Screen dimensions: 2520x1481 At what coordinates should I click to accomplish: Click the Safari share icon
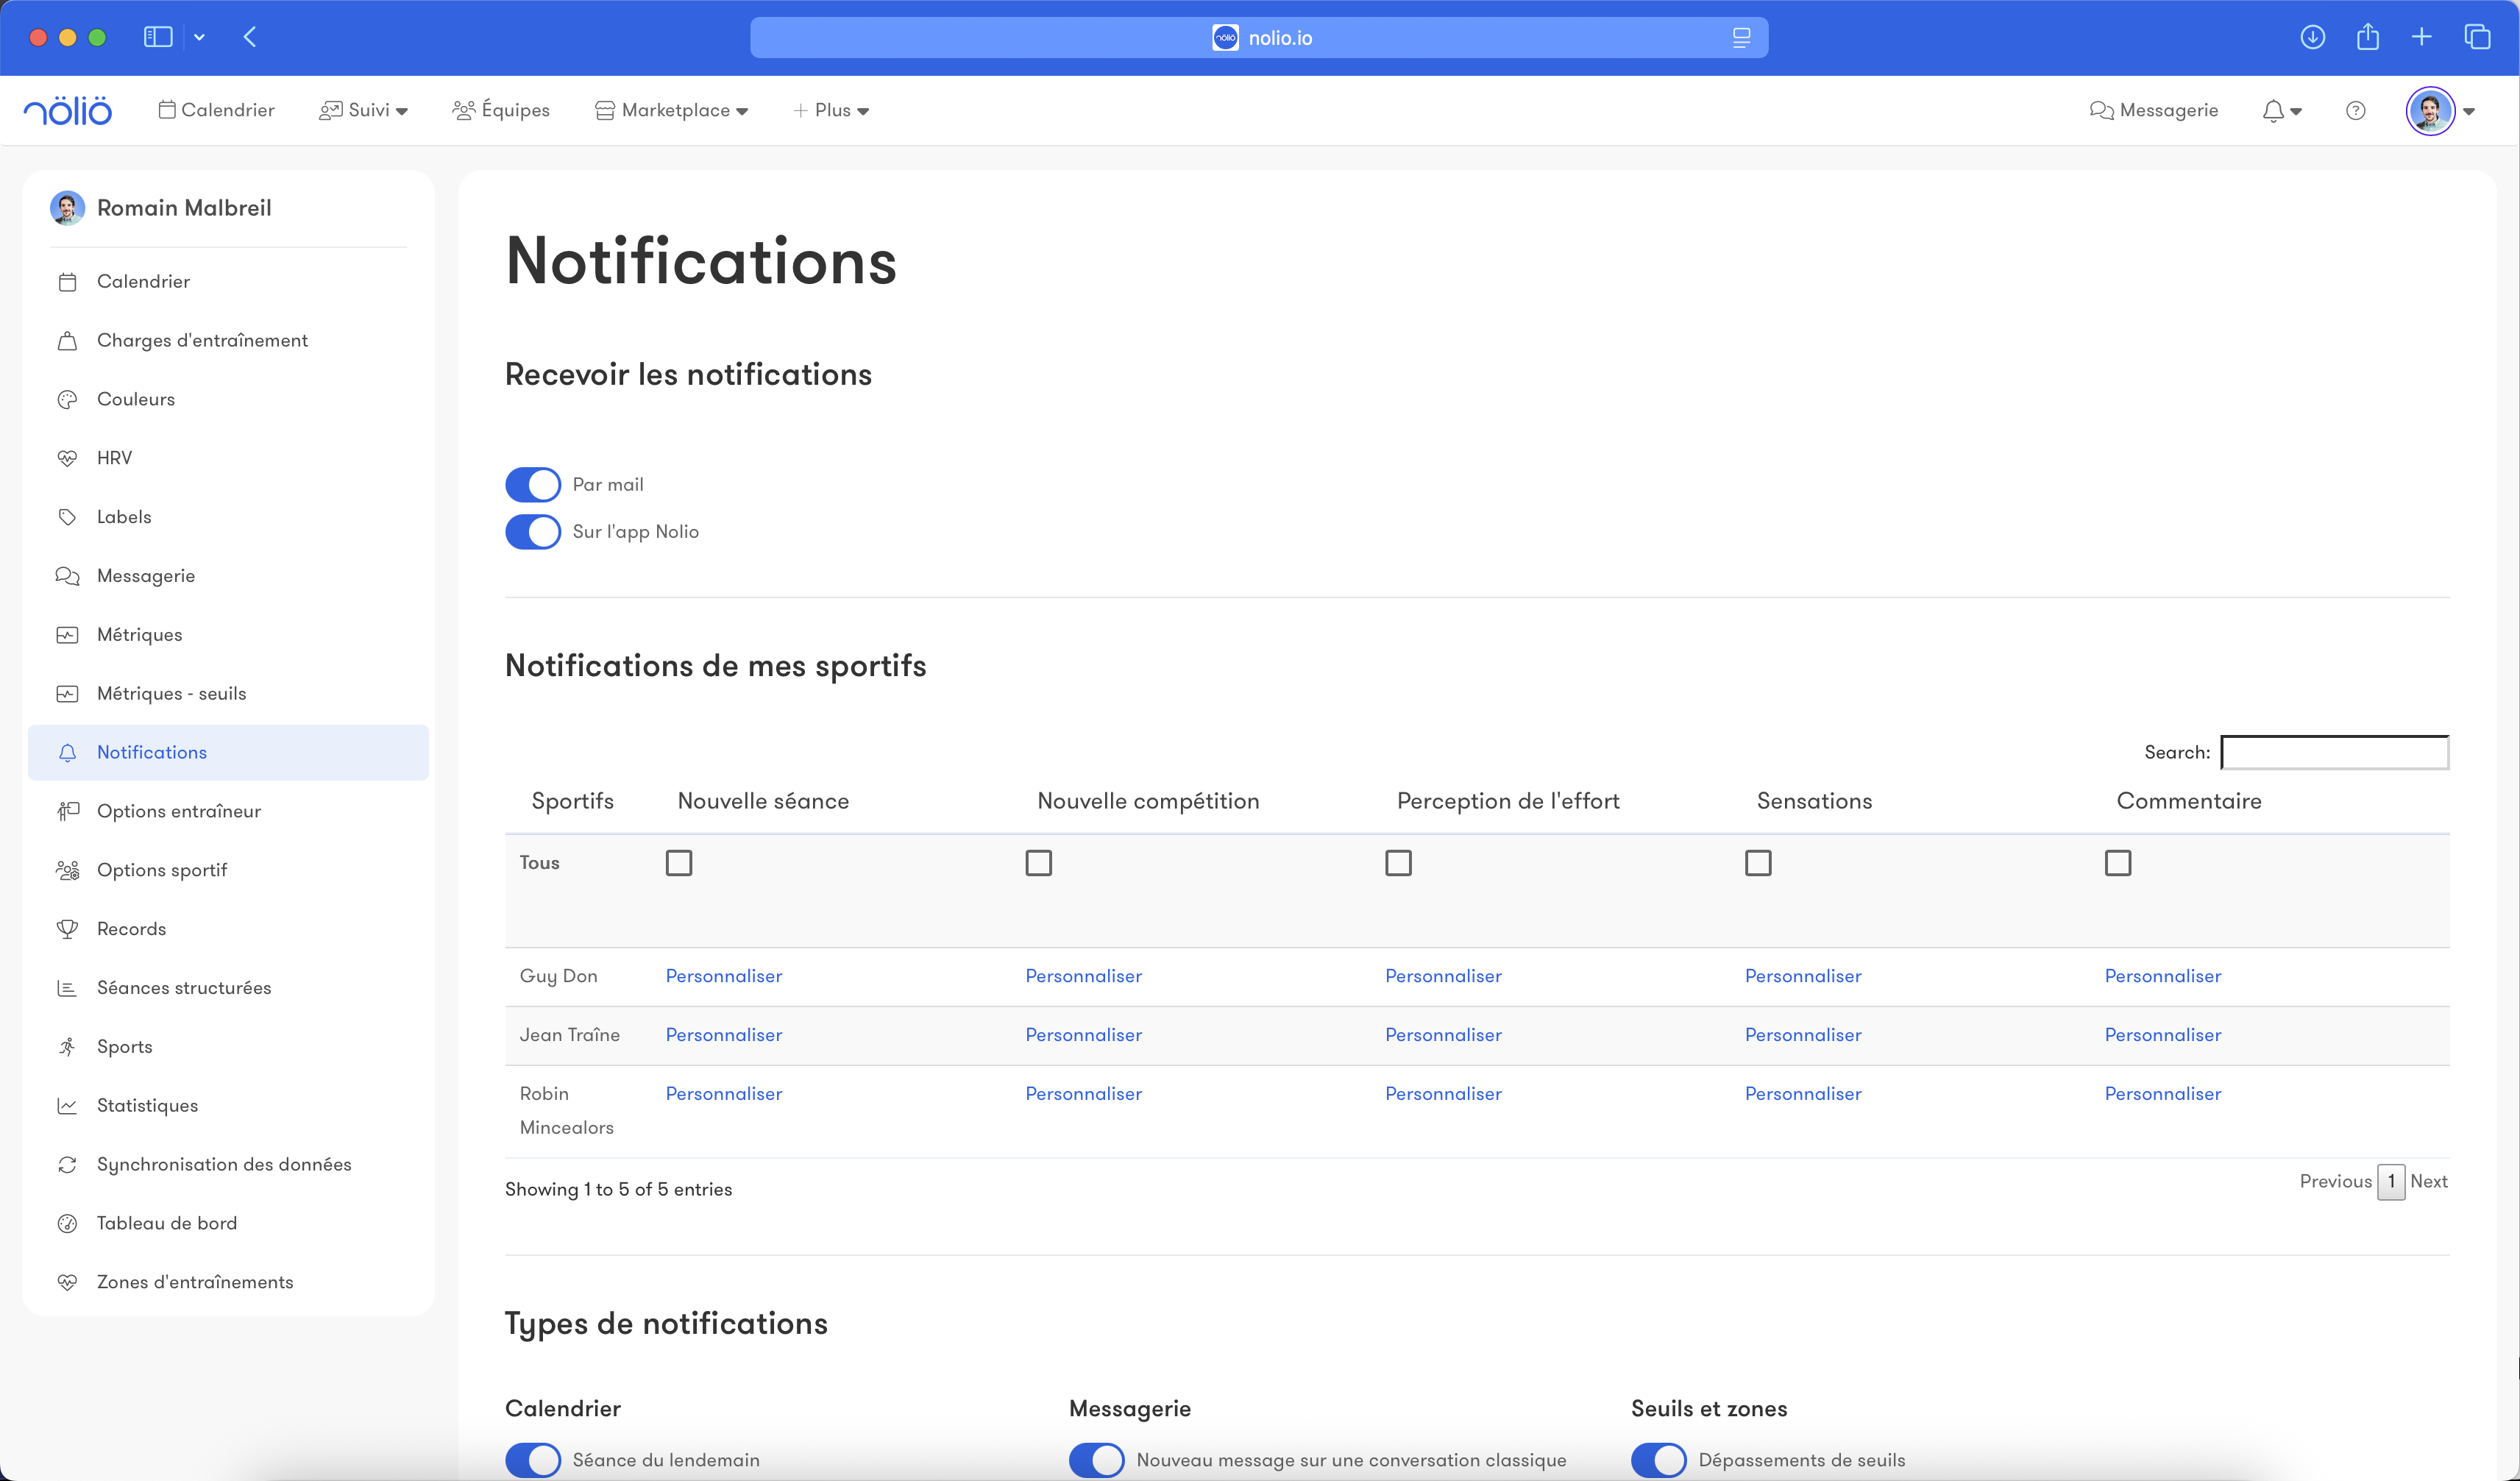[2367, 37]
